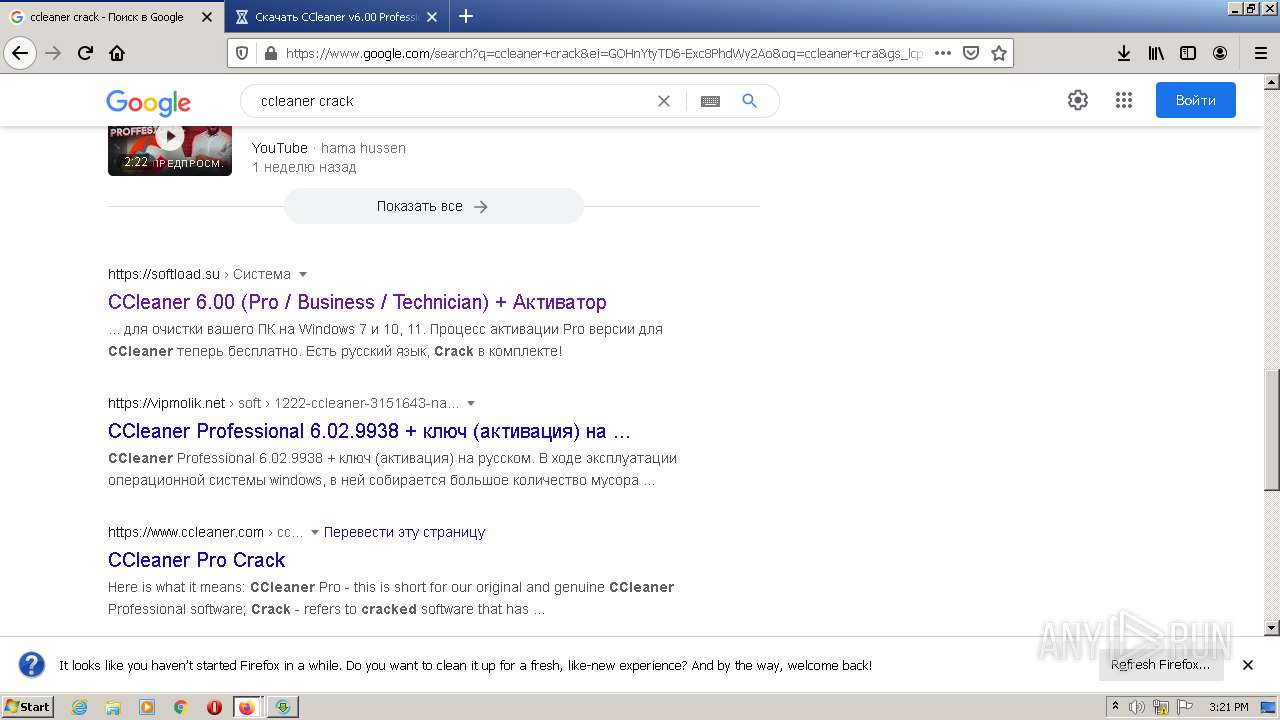Open Firefox hamburger menu
This screenshot has height=720, width=1280.
point(1260,53)
